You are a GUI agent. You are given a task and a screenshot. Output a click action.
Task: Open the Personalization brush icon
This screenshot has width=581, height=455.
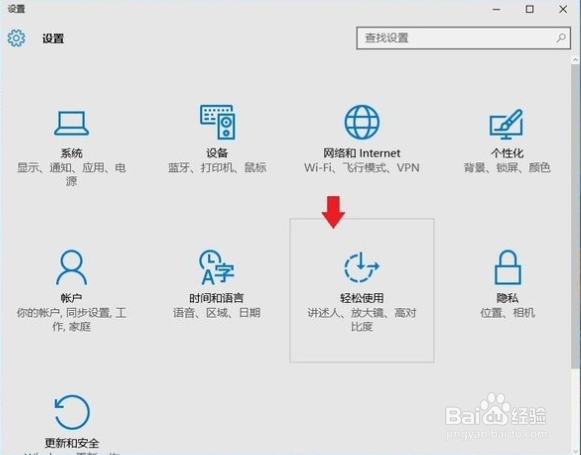[x=506, y=124]
